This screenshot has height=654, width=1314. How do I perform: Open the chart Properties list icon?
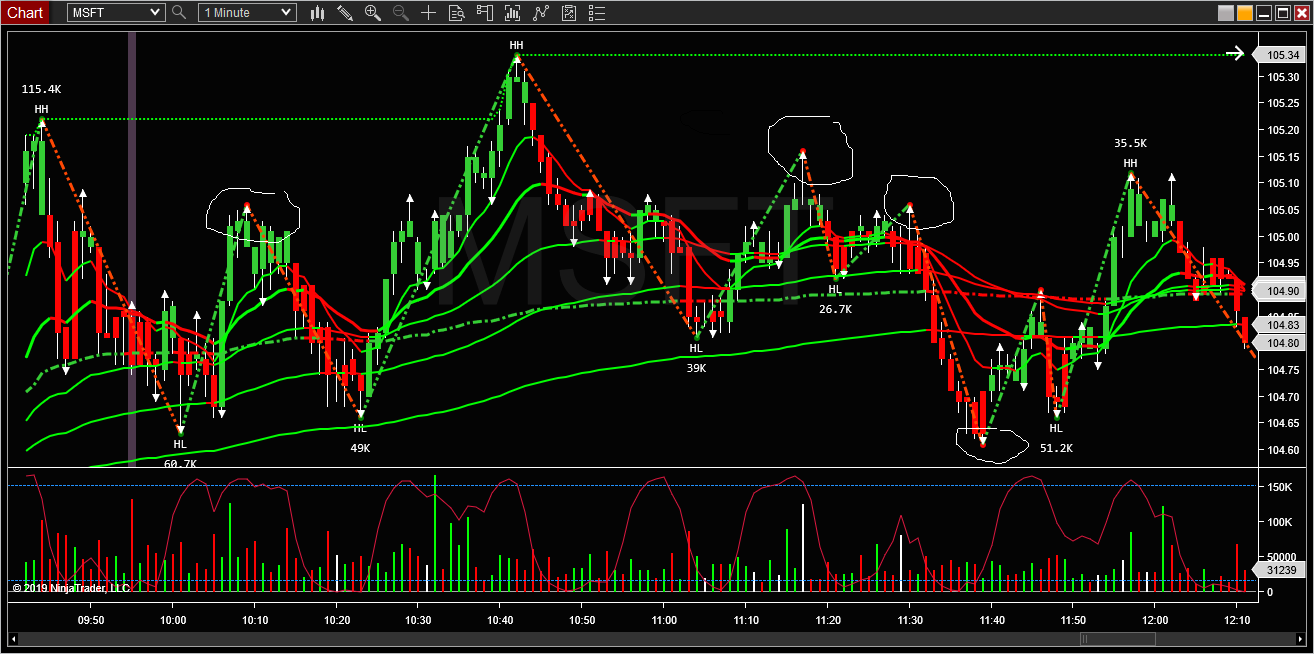click(597, 12)
